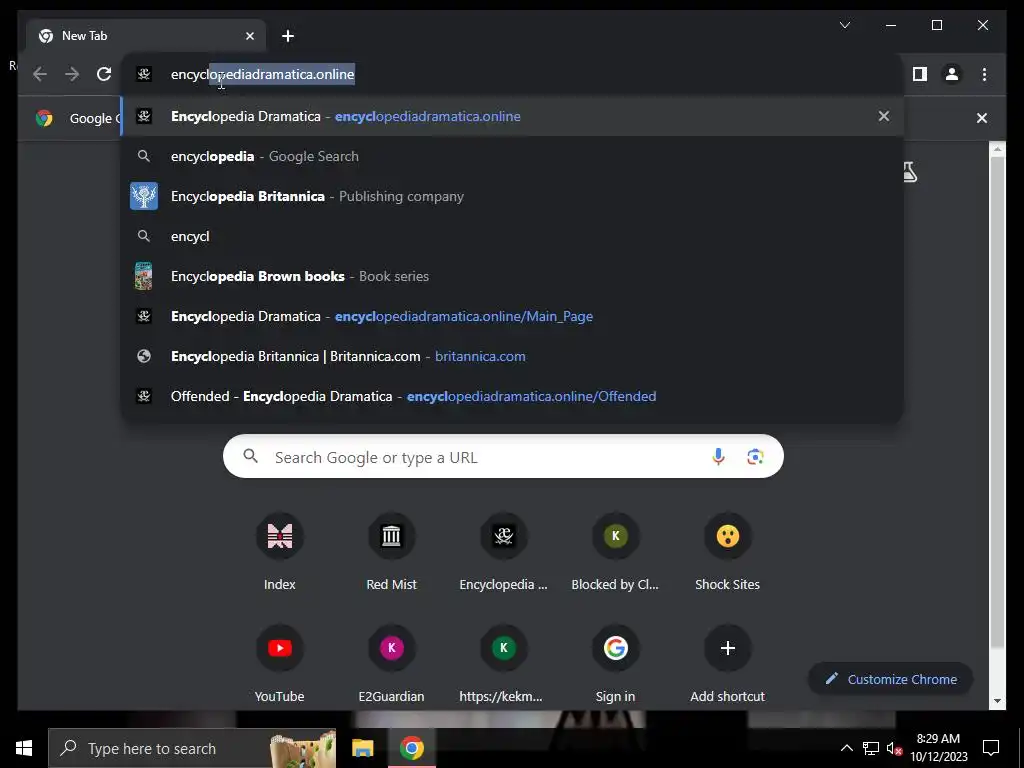Viewport: 1024px width, 768px height.
Task: Click into the address bar text
Action: coord(263,74)
